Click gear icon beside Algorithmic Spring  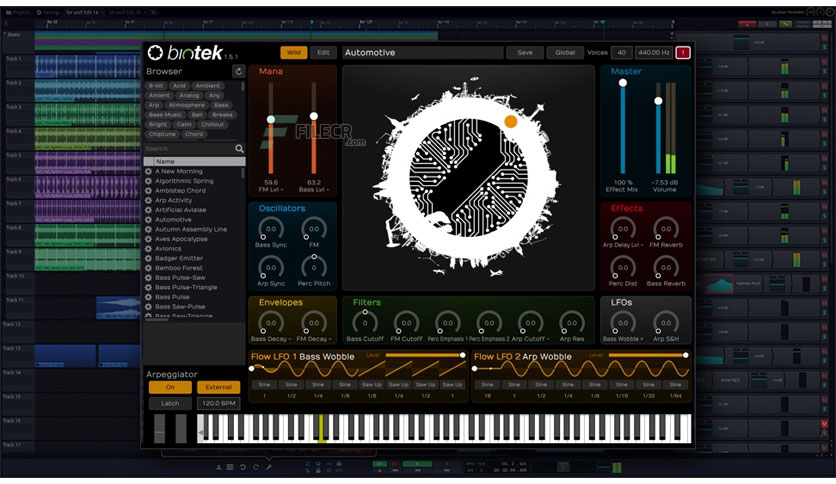click(149, 181)
